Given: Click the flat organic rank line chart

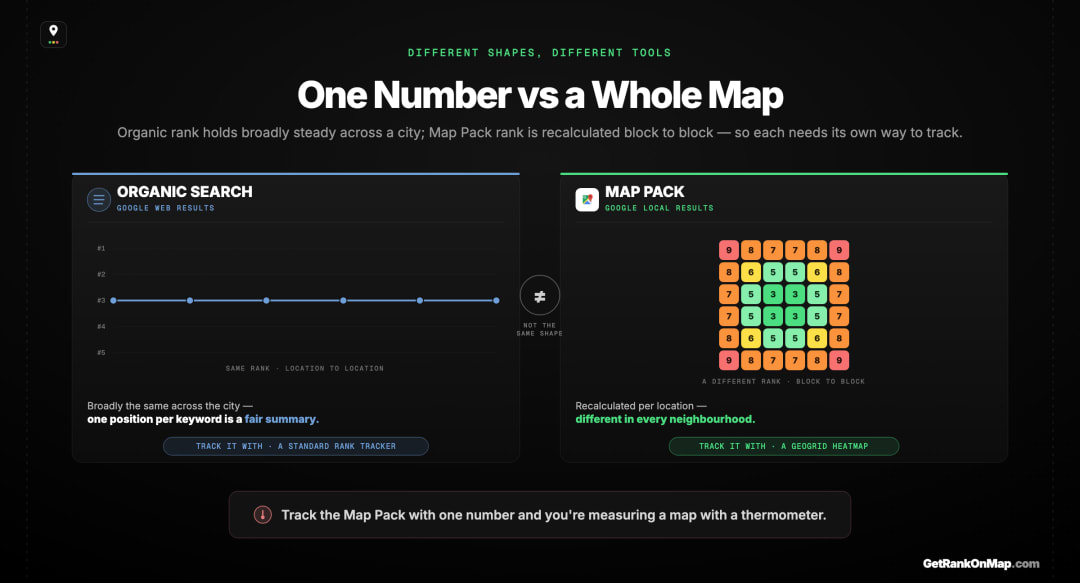Looking at the screenshot, I should coord(304,300).
